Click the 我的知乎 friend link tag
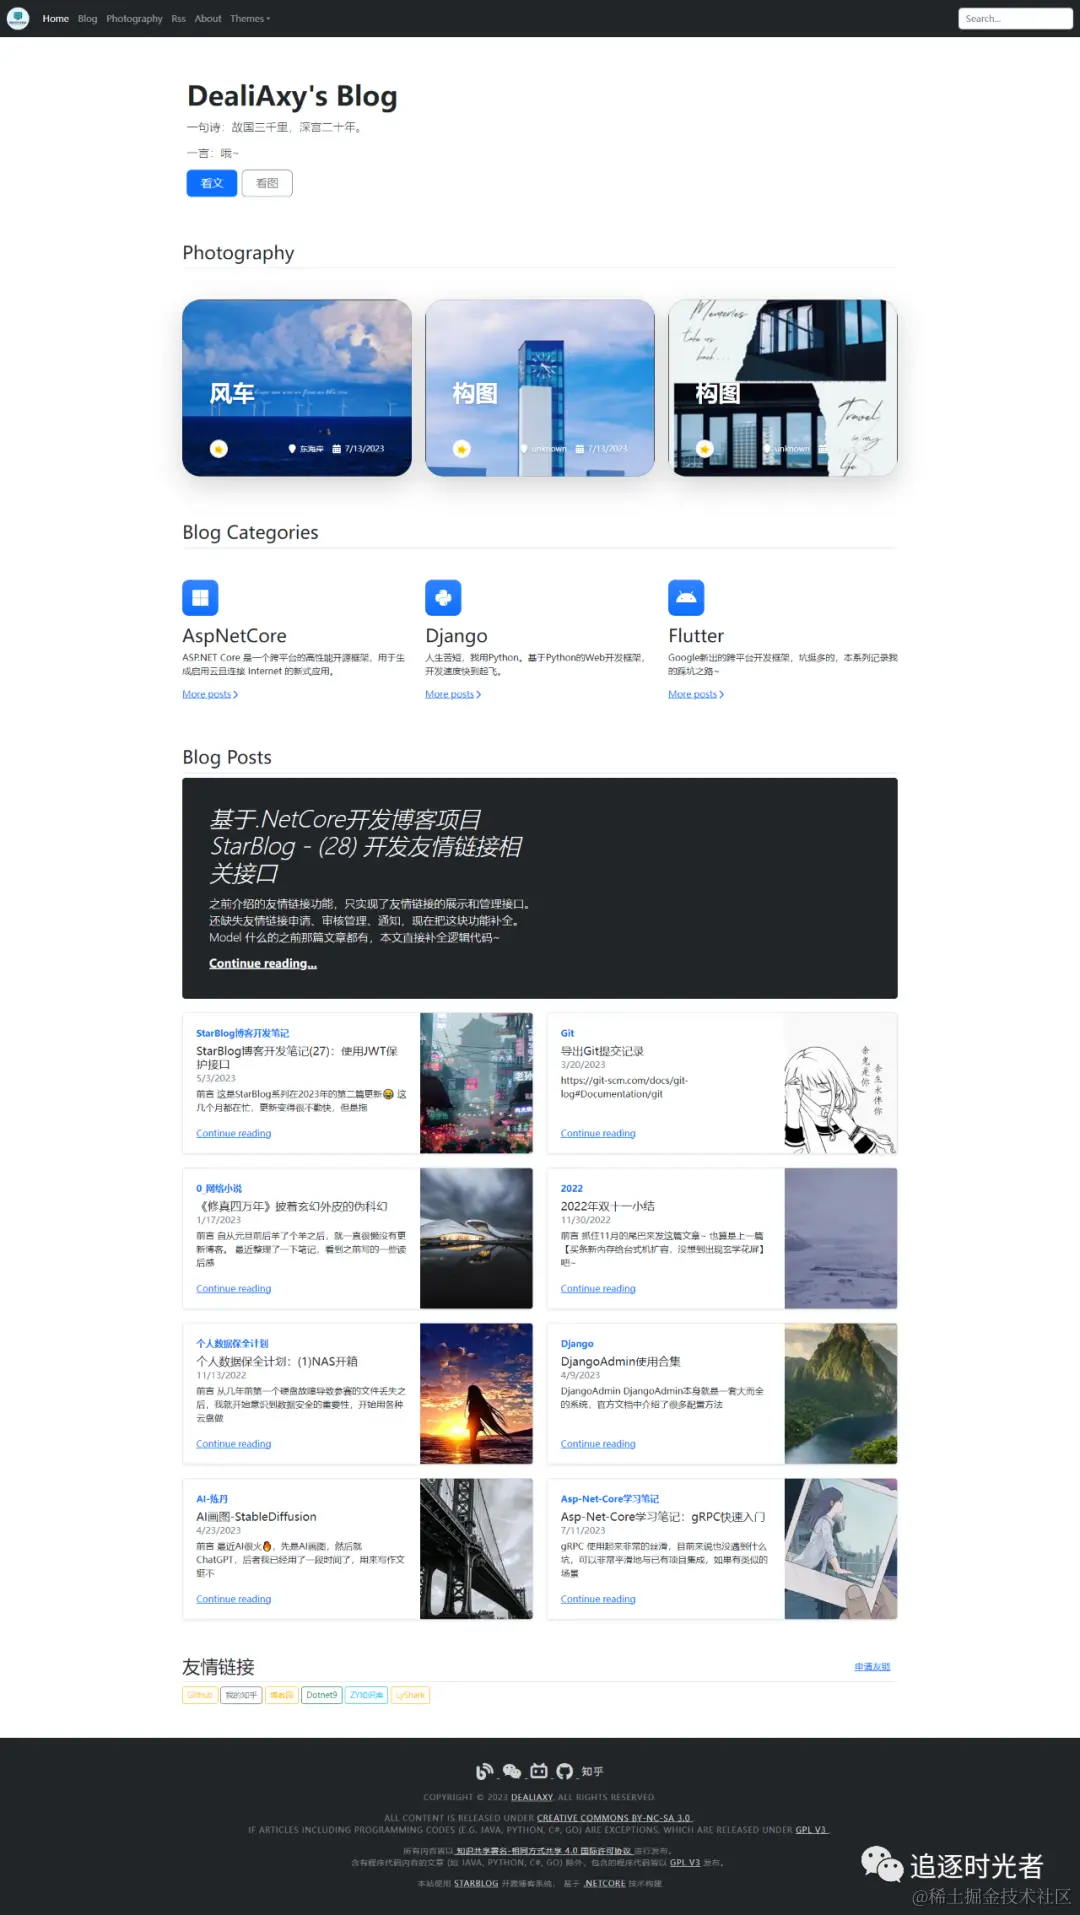This screenshot has width=1080, height=1915. click(241, 1695)
